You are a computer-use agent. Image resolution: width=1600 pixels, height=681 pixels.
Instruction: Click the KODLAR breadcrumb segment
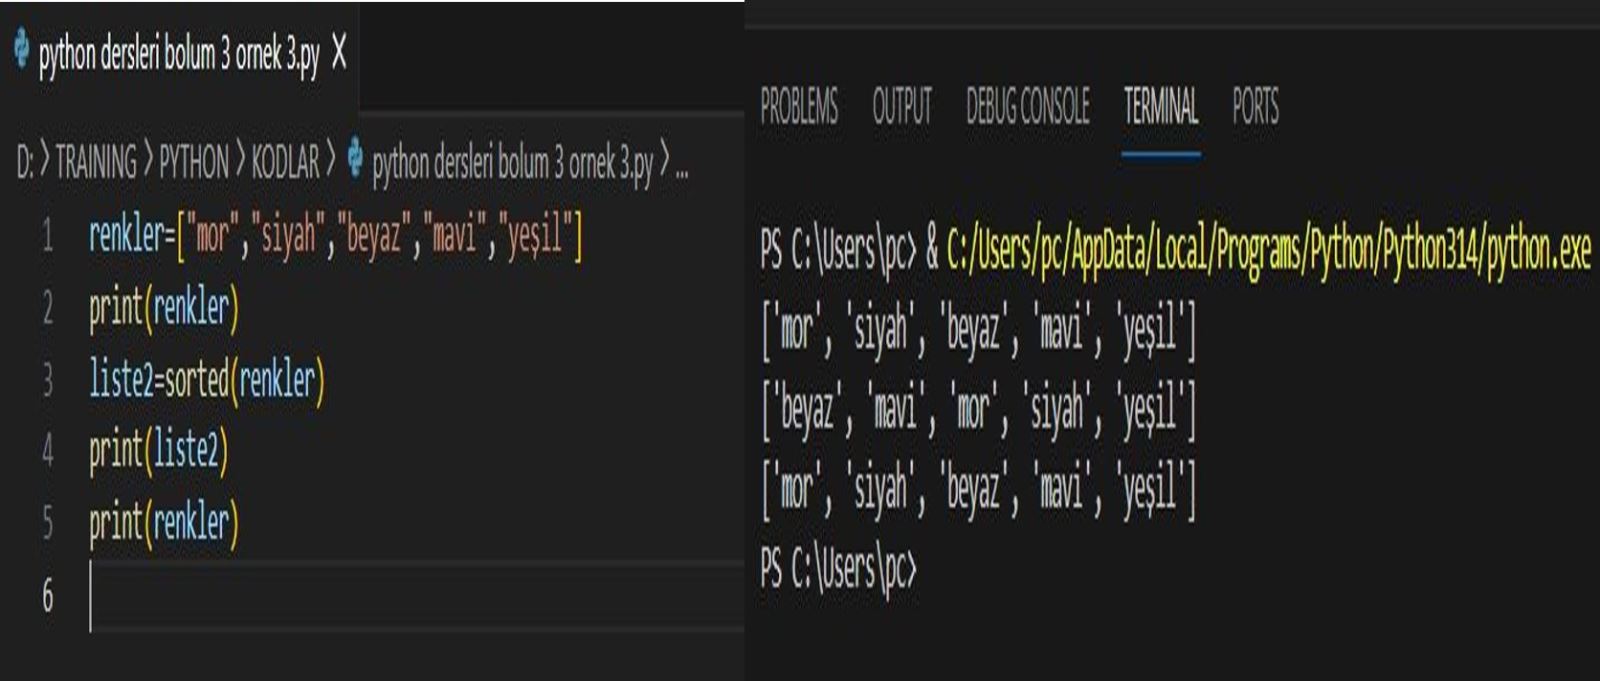point(285,162)
